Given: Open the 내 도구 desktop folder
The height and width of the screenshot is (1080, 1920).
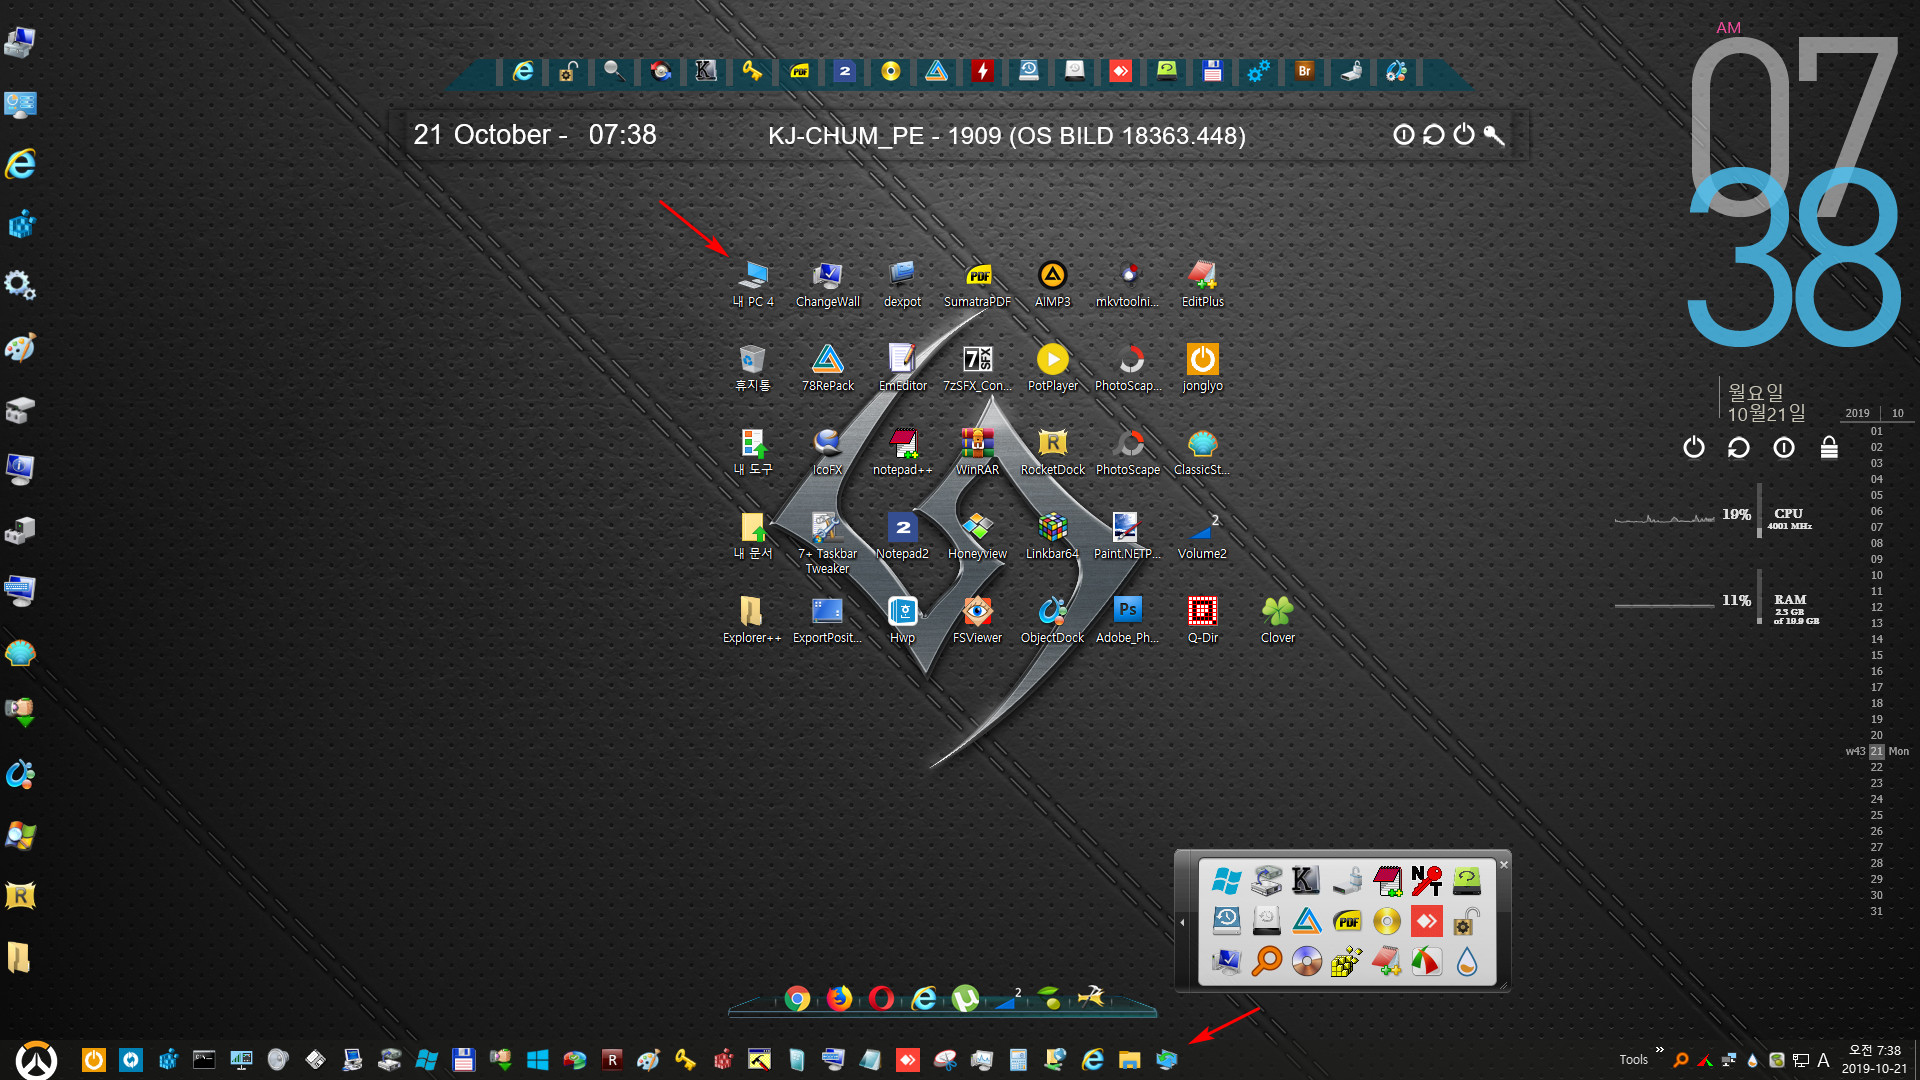Looking at the screenshot, I should [752, 452].
